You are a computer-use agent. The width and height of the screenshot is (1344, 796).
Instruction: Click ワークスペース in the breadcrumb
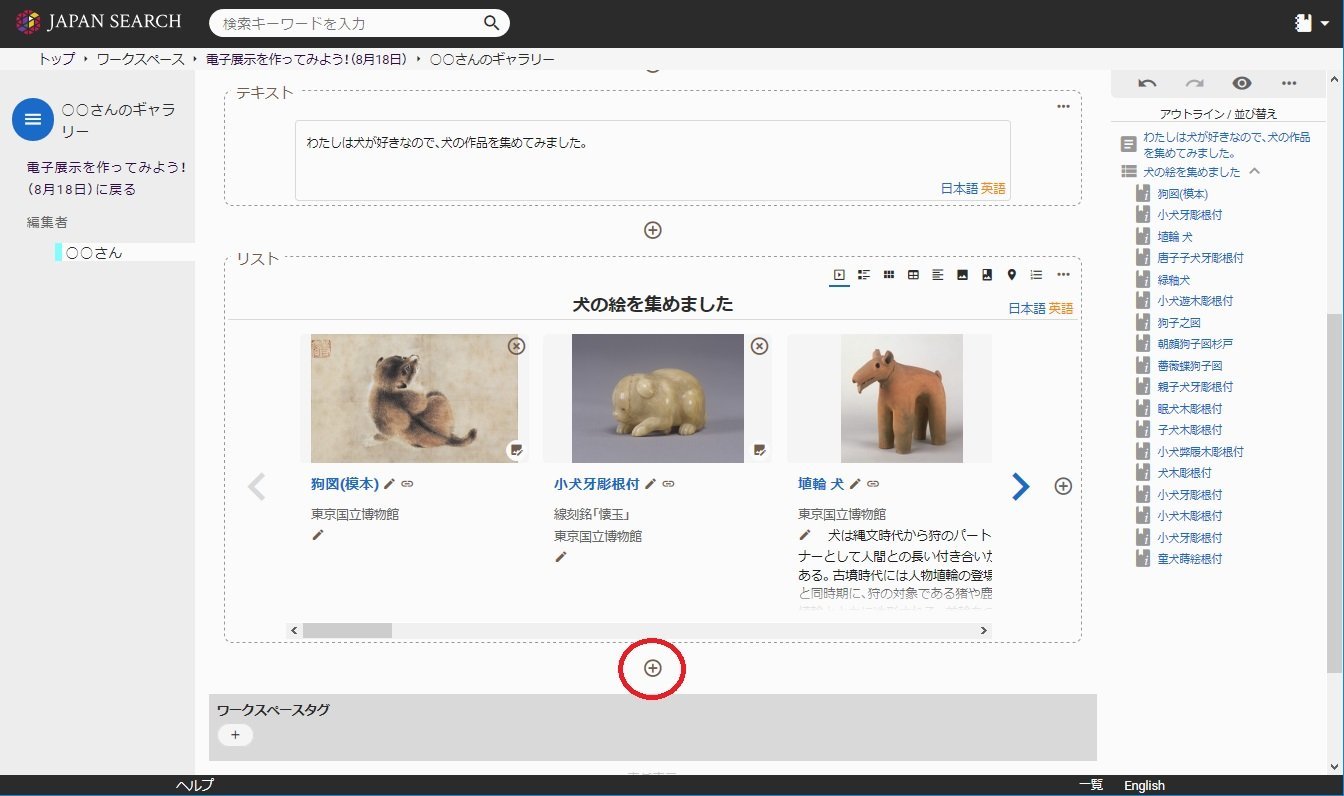pos(140,59)
